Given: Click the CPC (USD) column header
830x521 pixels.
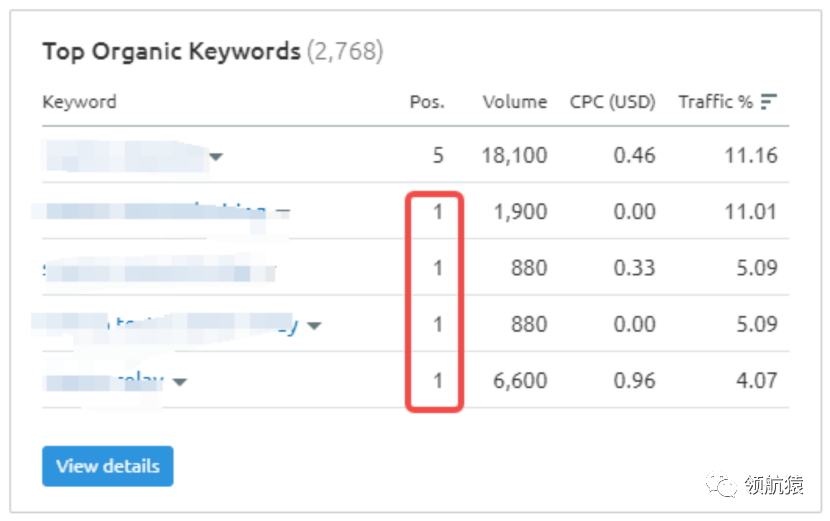Looking at the screenshot, I should (612, 102).
